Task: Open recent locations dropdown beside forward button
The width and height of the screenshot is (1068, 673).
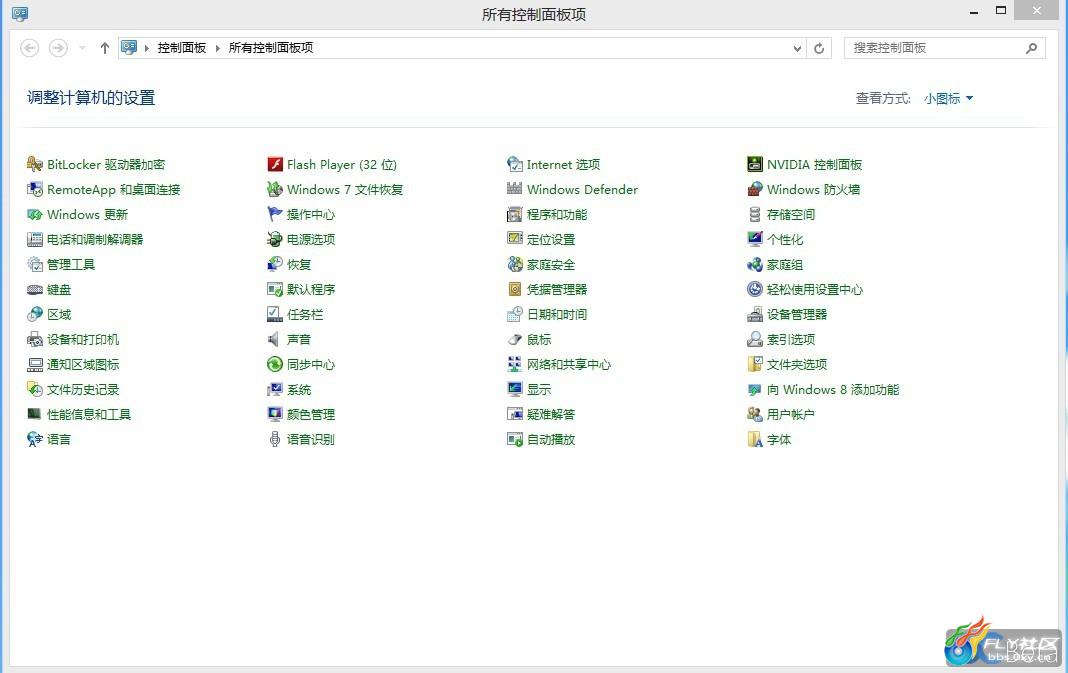Action: click(x=82, y=48)
